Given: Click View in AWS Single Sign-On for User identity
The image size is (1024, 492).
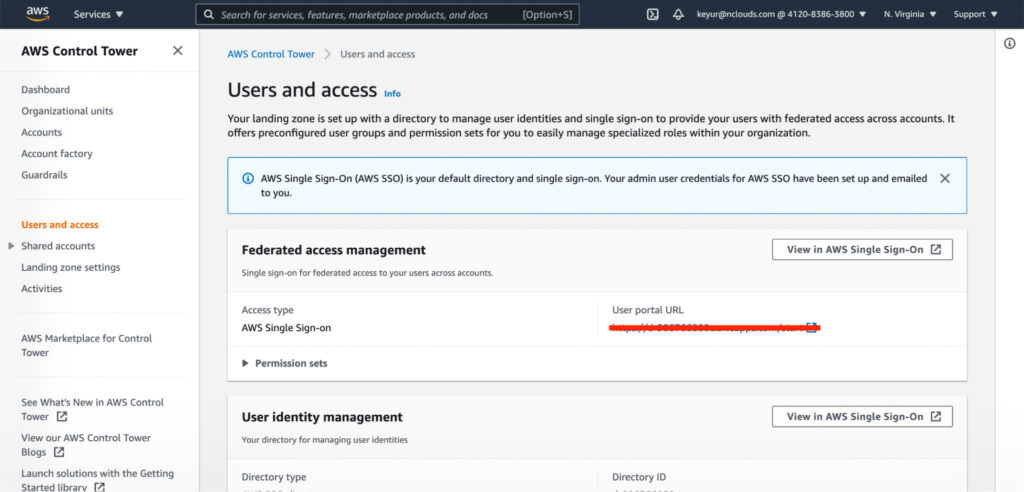Looking at the screenshot, I should point(862,416).
